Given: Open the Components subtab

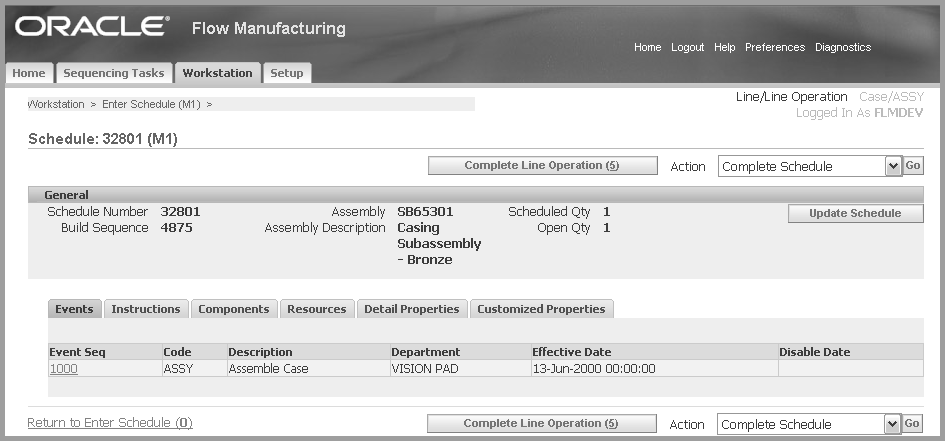Looking at the screenshot, I should point(234,309).
